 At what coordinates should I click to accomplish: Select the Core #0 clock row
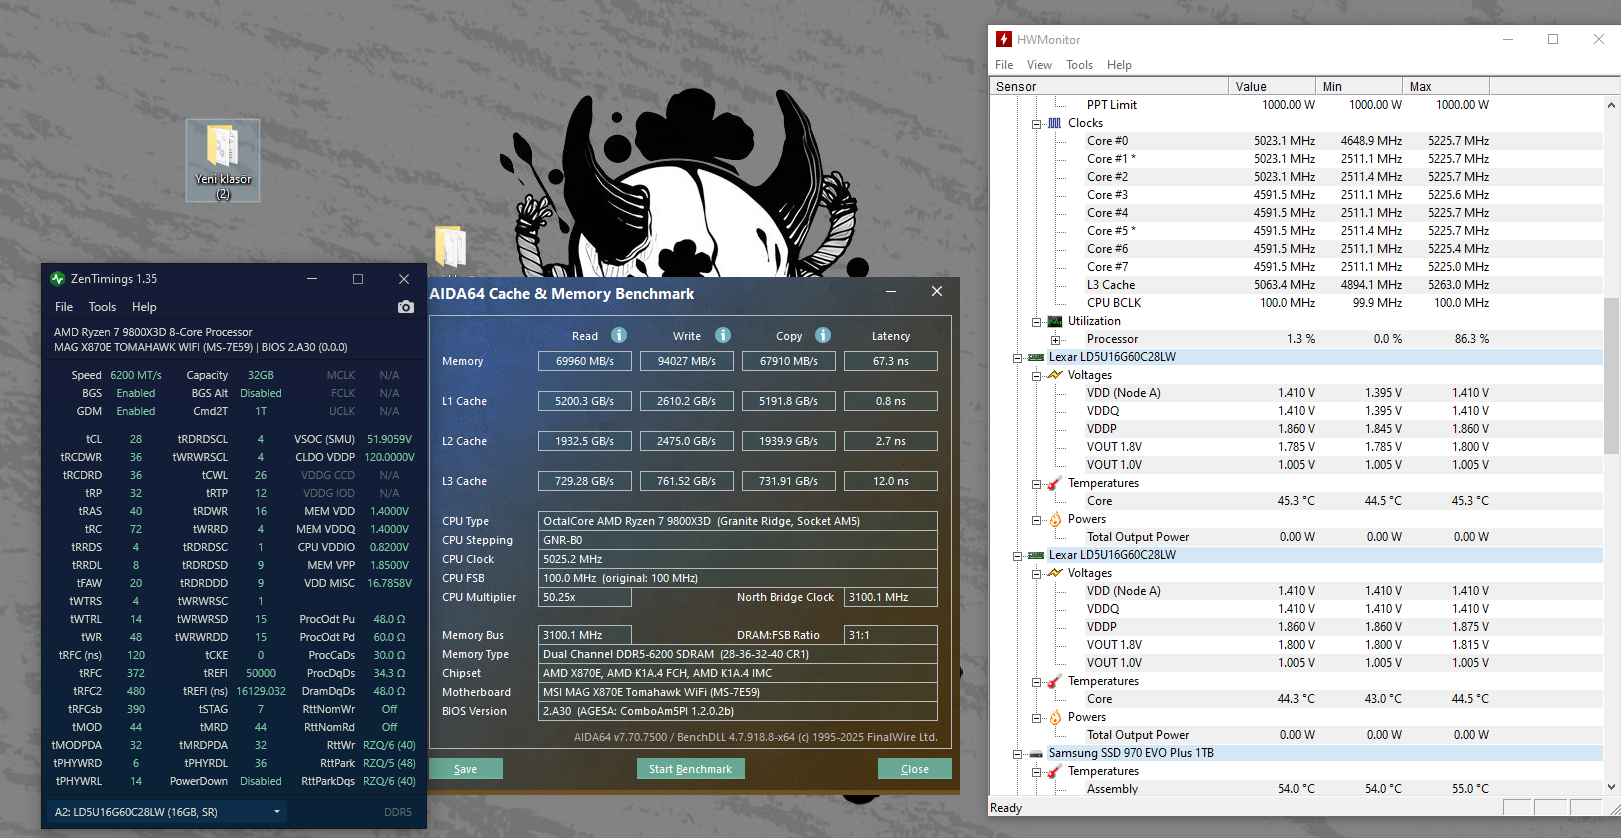click(1296, 141)
